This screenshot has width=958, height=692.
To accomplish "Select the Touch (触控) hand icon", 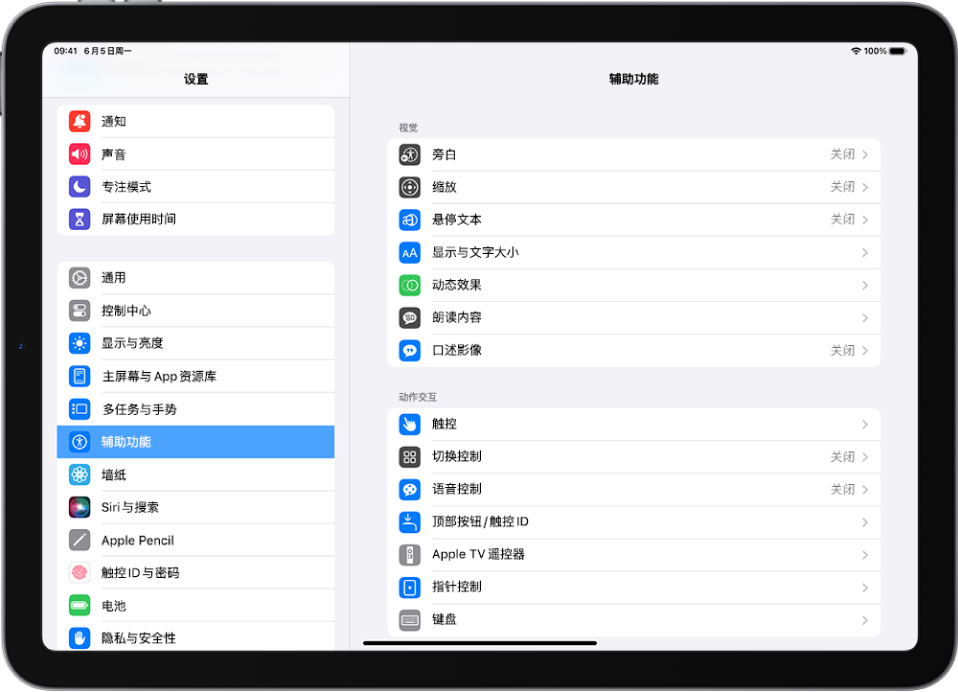I will (x=409, y=424).
